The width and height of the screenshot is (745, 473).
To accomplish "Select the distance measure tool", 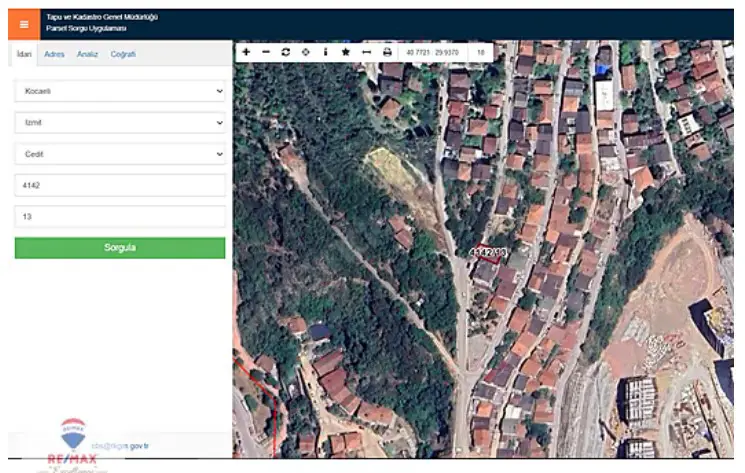I will pos(366,52).
